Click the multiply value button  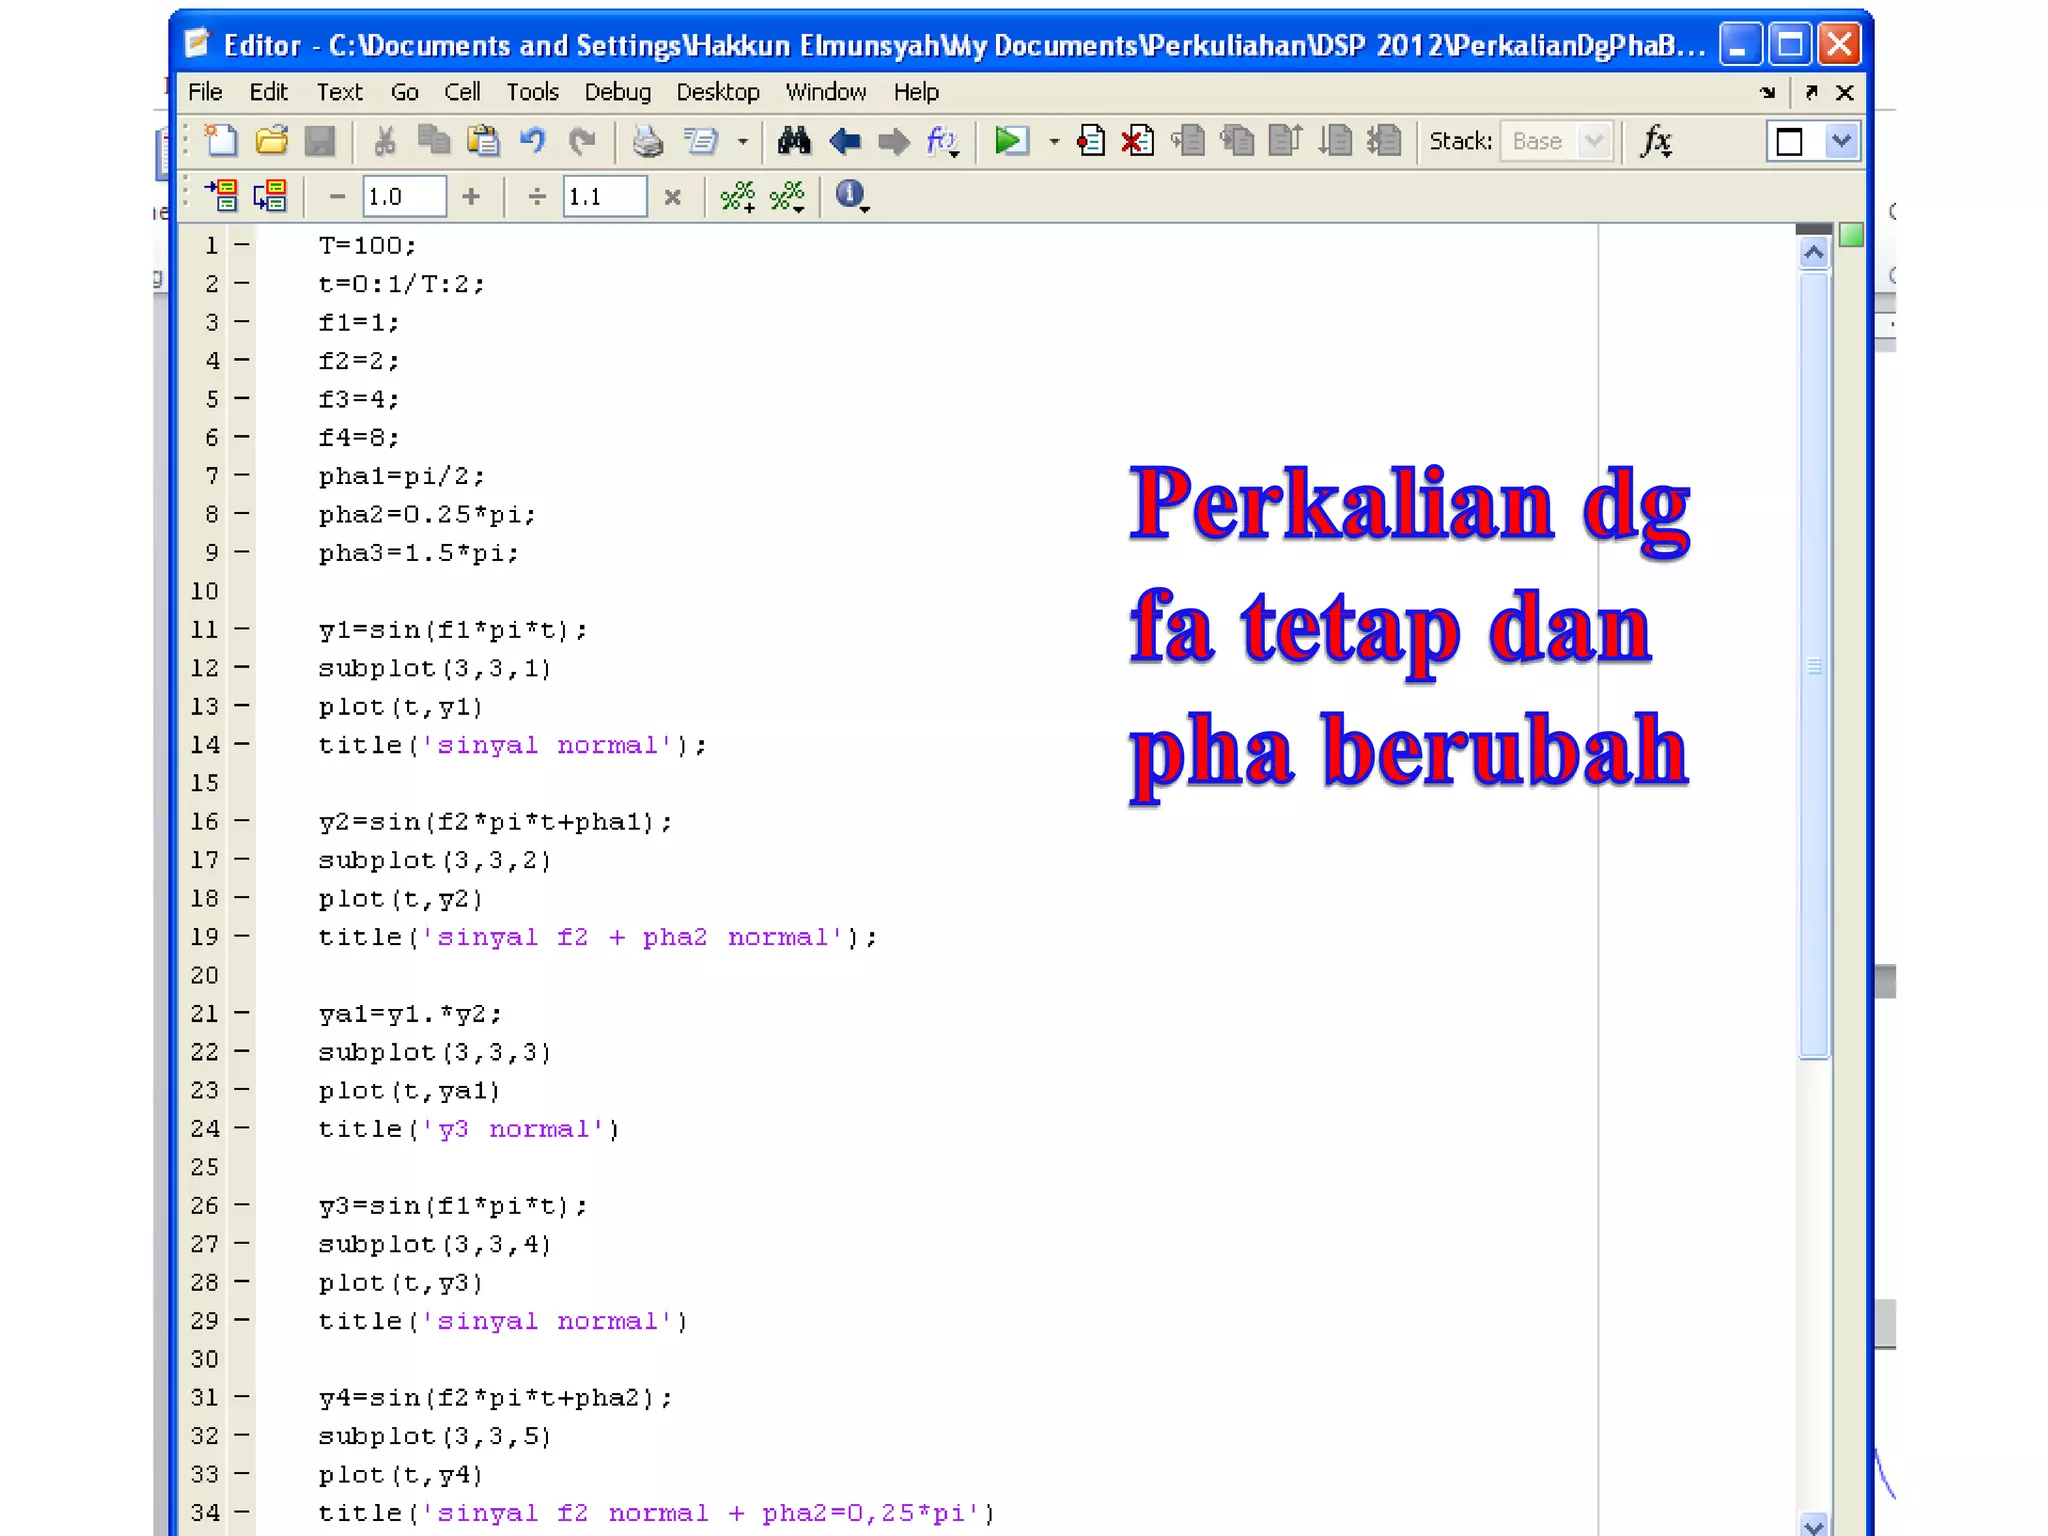(x=673, y=196)
